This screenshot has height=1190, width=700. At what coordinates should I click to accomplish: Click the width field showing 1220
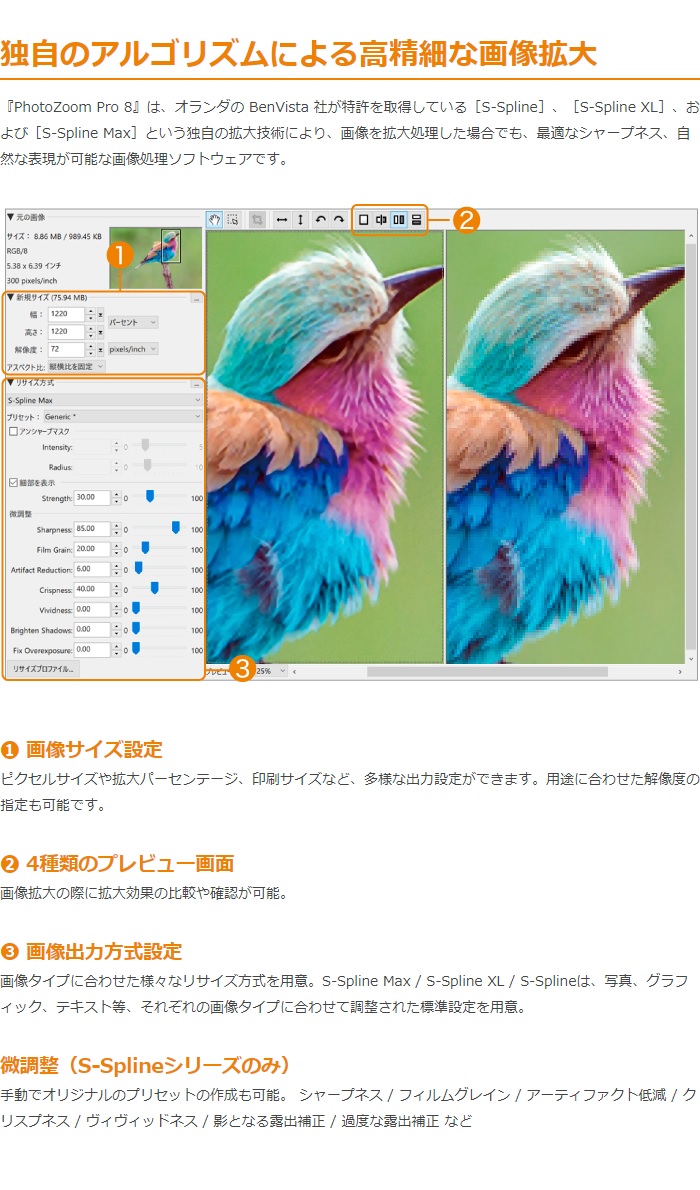point(66,313)
